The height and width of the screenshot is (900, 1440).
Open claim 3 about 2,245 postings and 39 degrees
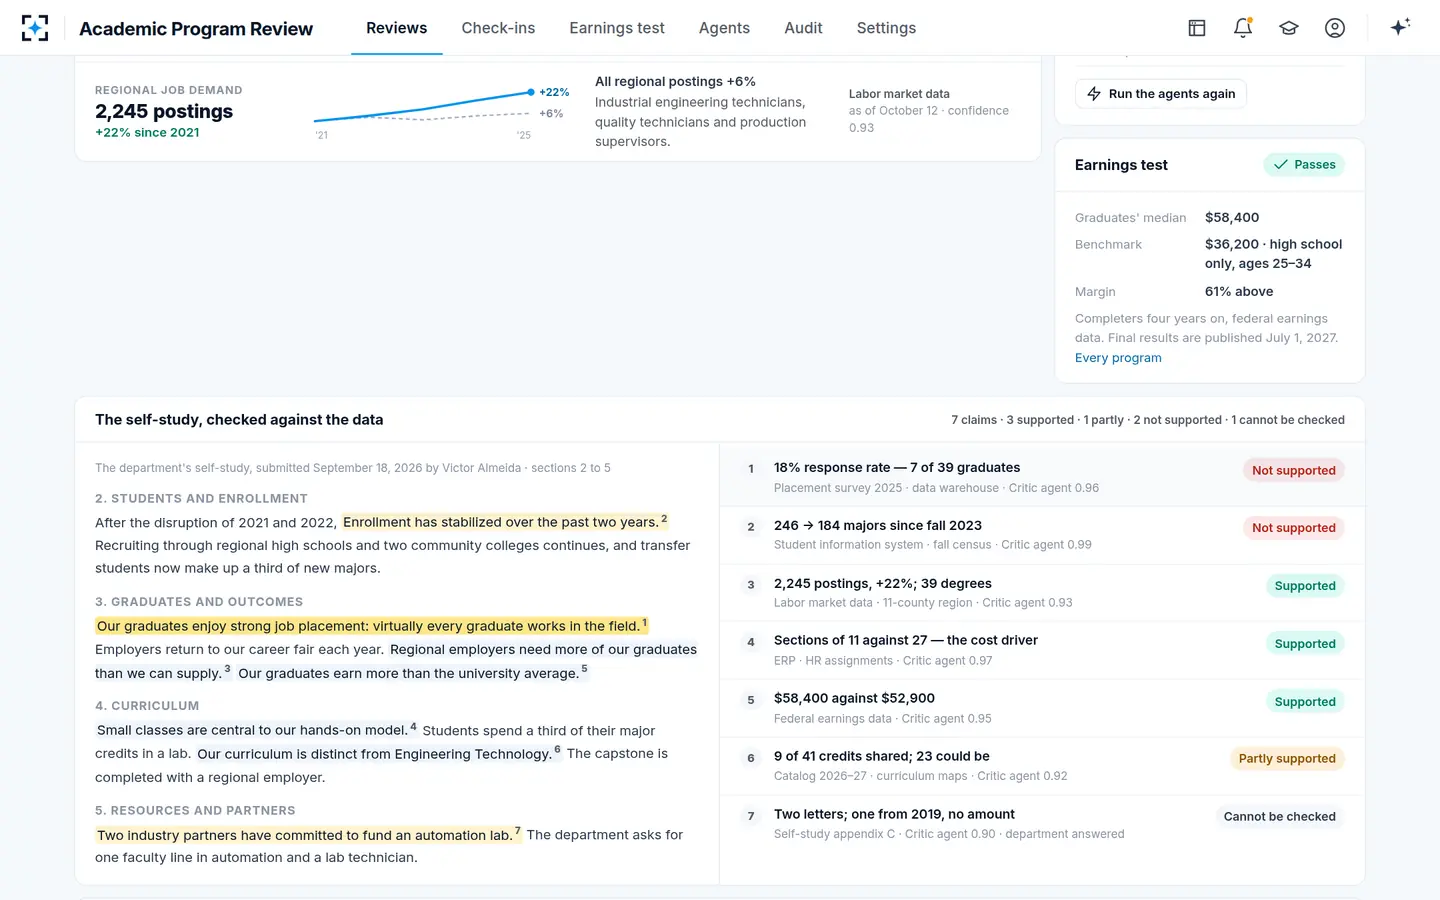pos(1042,593)
